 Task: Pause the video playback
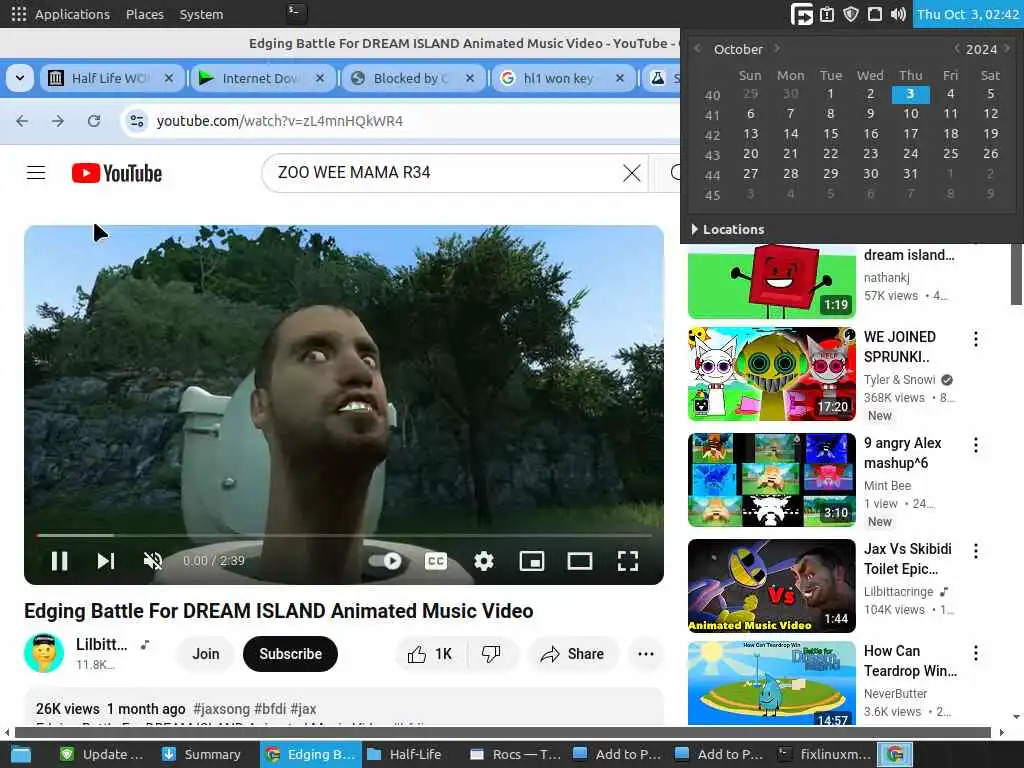pyautogui.click(x=59, y=561)
